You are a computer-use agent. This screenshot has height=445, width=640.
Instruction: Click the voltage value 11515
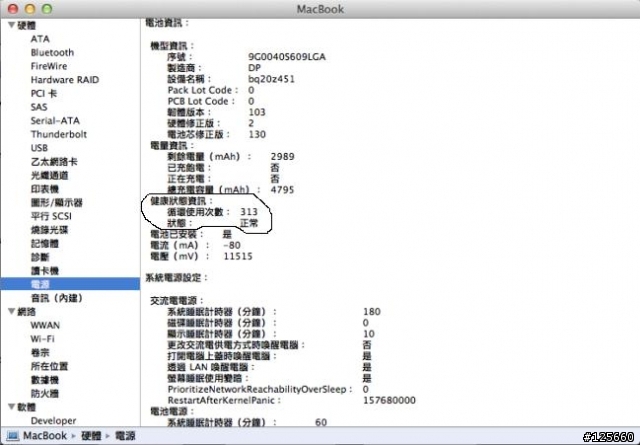point(238,256)
